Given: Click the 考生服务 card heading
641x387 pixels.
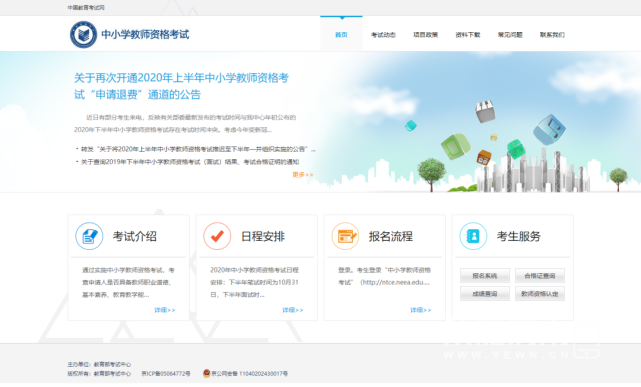Looking at the screenshot, I should point(519,236).
